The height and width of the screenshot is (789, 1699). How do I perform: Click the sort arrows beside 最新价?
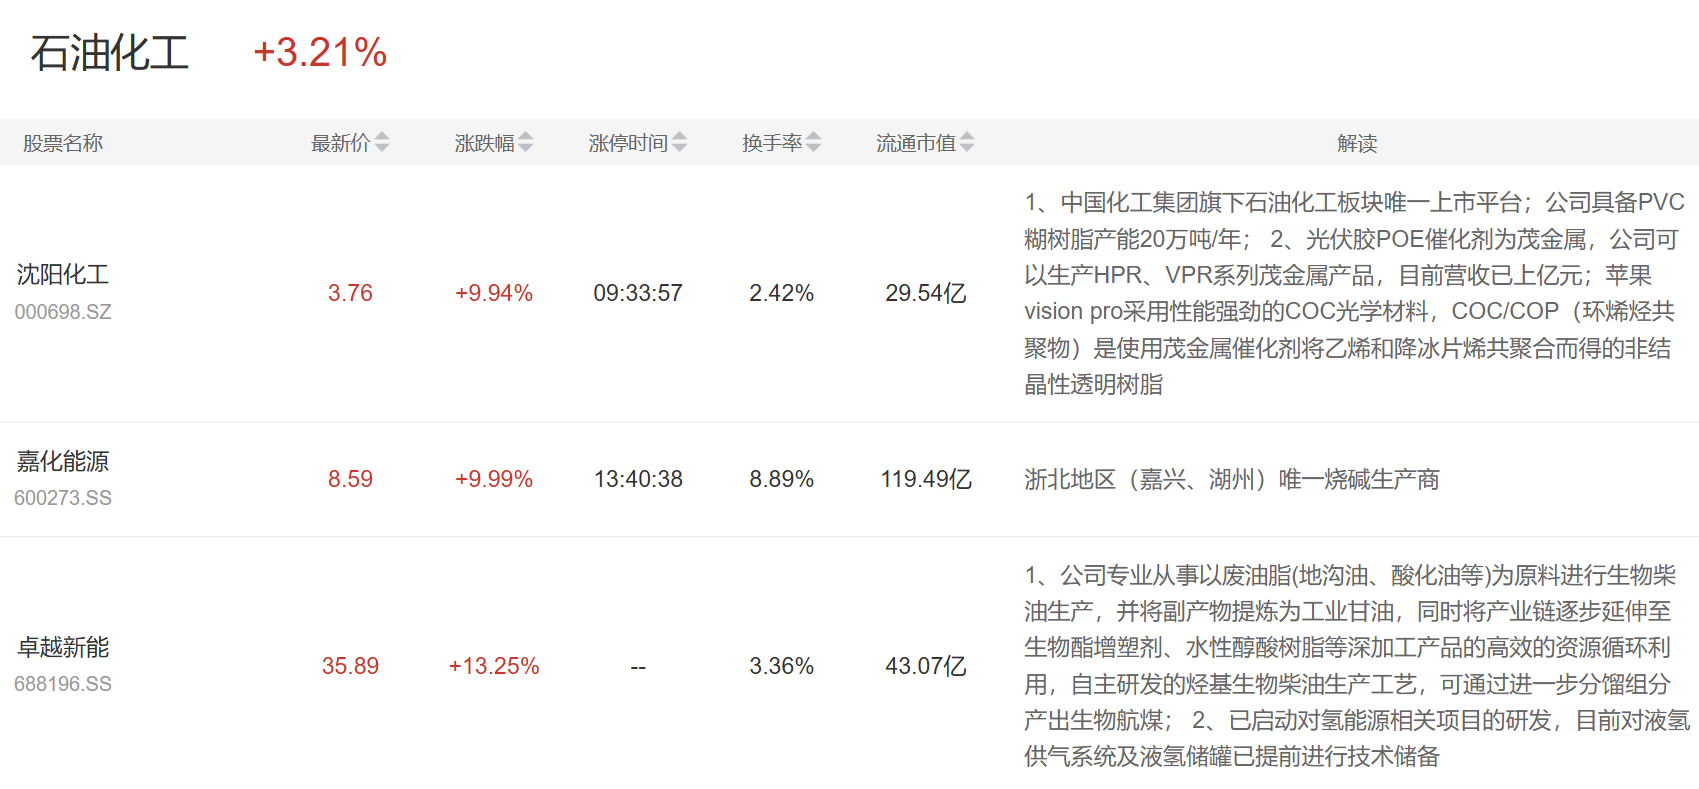(382, 143)
